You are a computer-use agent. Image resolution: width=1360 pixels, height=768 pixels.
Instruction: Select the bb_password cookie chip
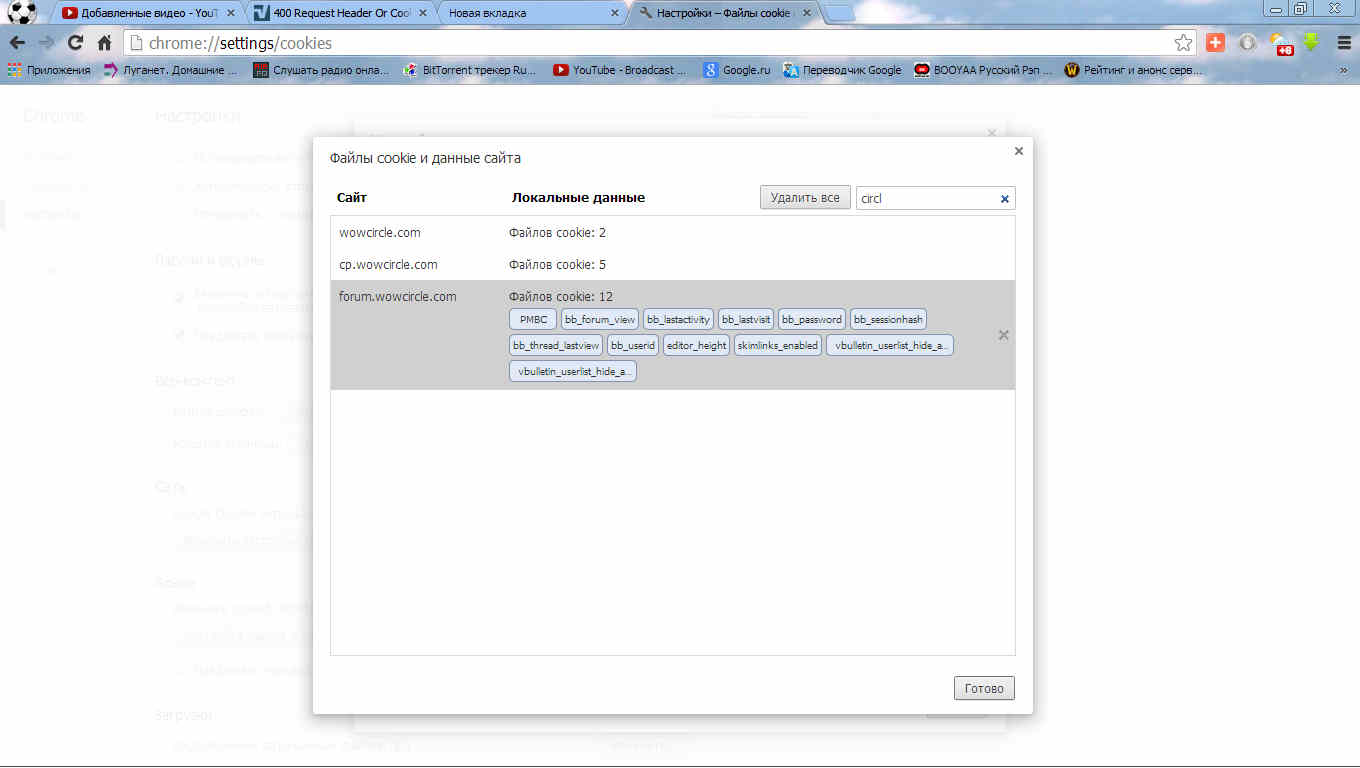811,320
